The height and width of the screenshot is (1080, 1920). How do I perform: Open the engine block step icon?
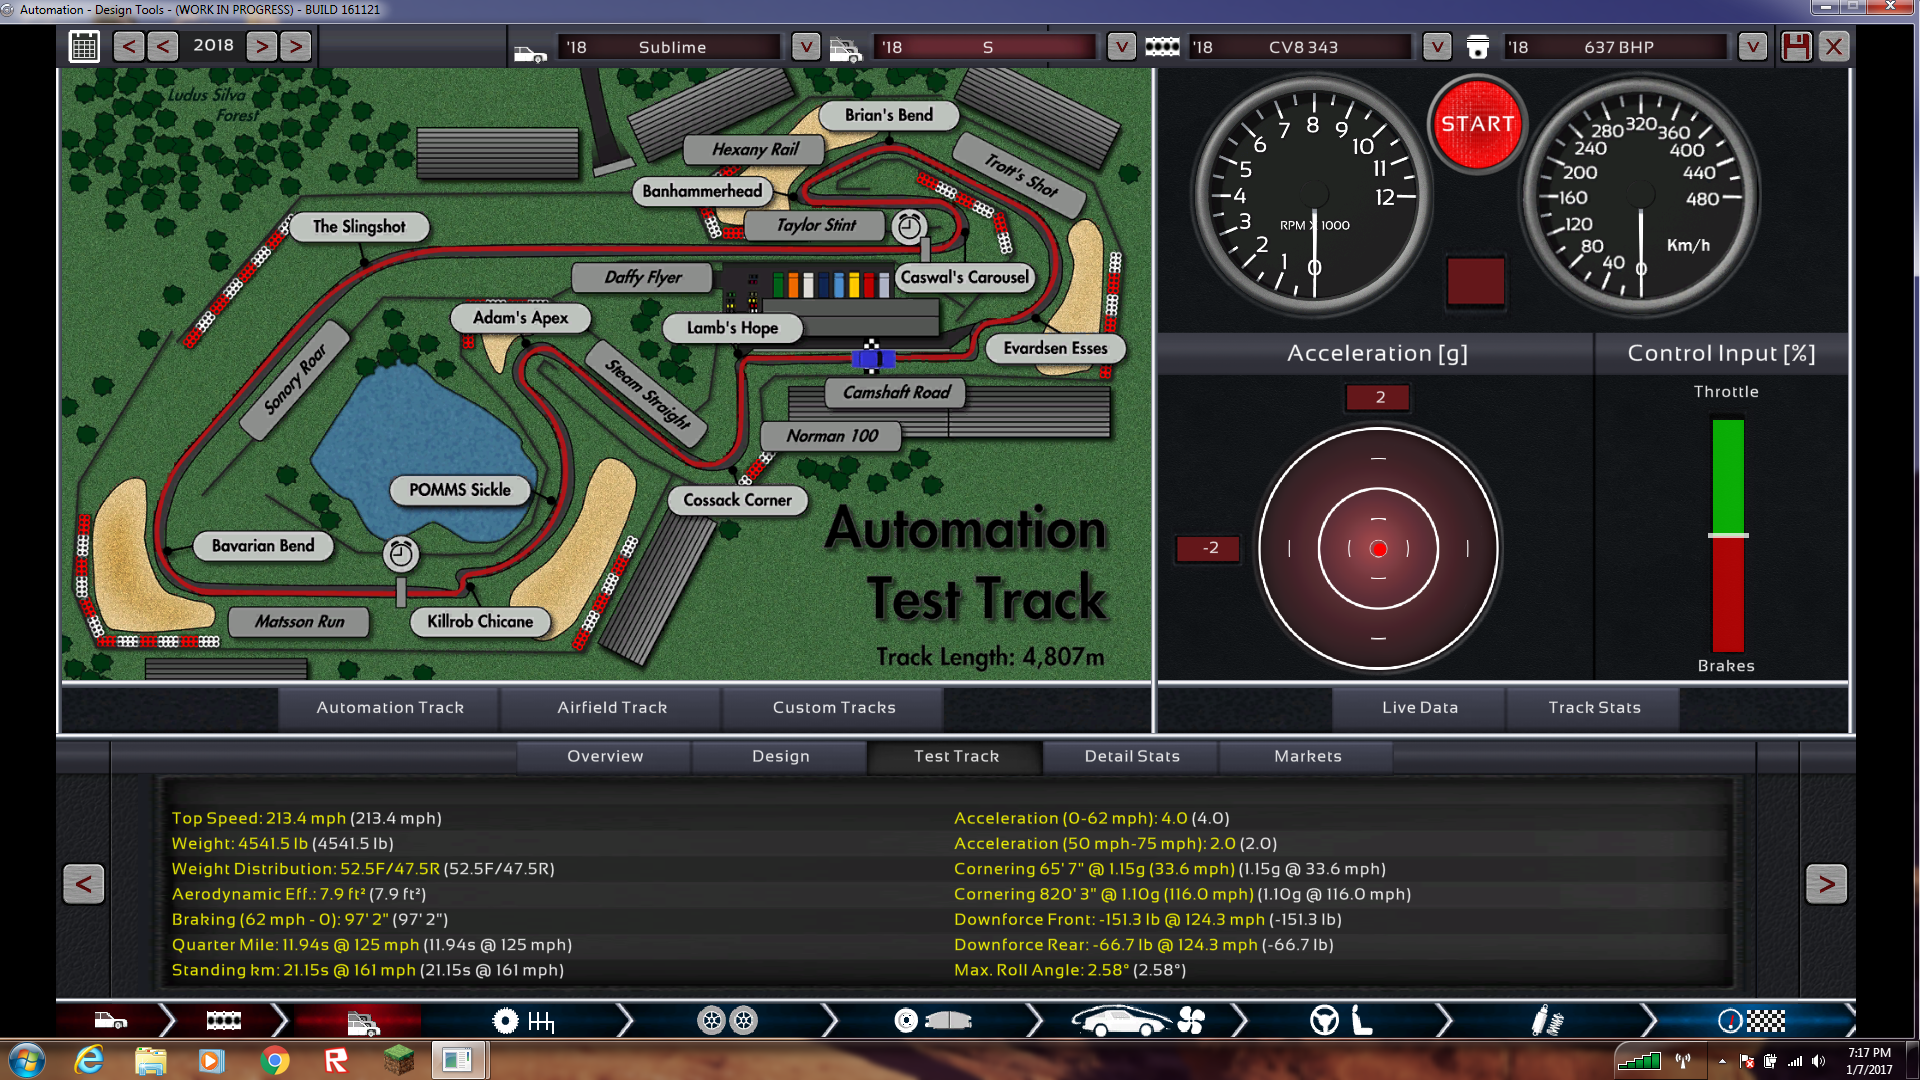click(223, 1021)
